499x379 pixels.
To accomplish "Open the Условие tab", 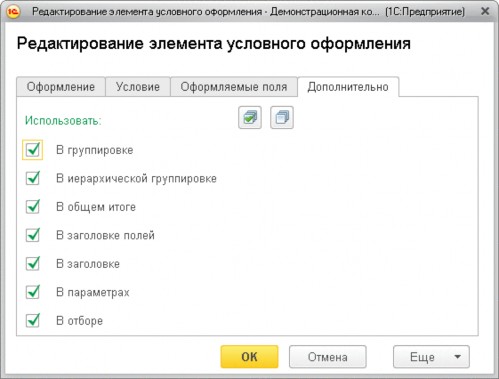I will click(138, 87).
